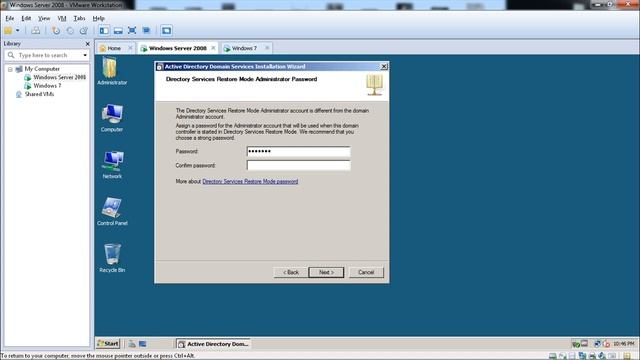Click the Server Manager quick launch icon

132,344
